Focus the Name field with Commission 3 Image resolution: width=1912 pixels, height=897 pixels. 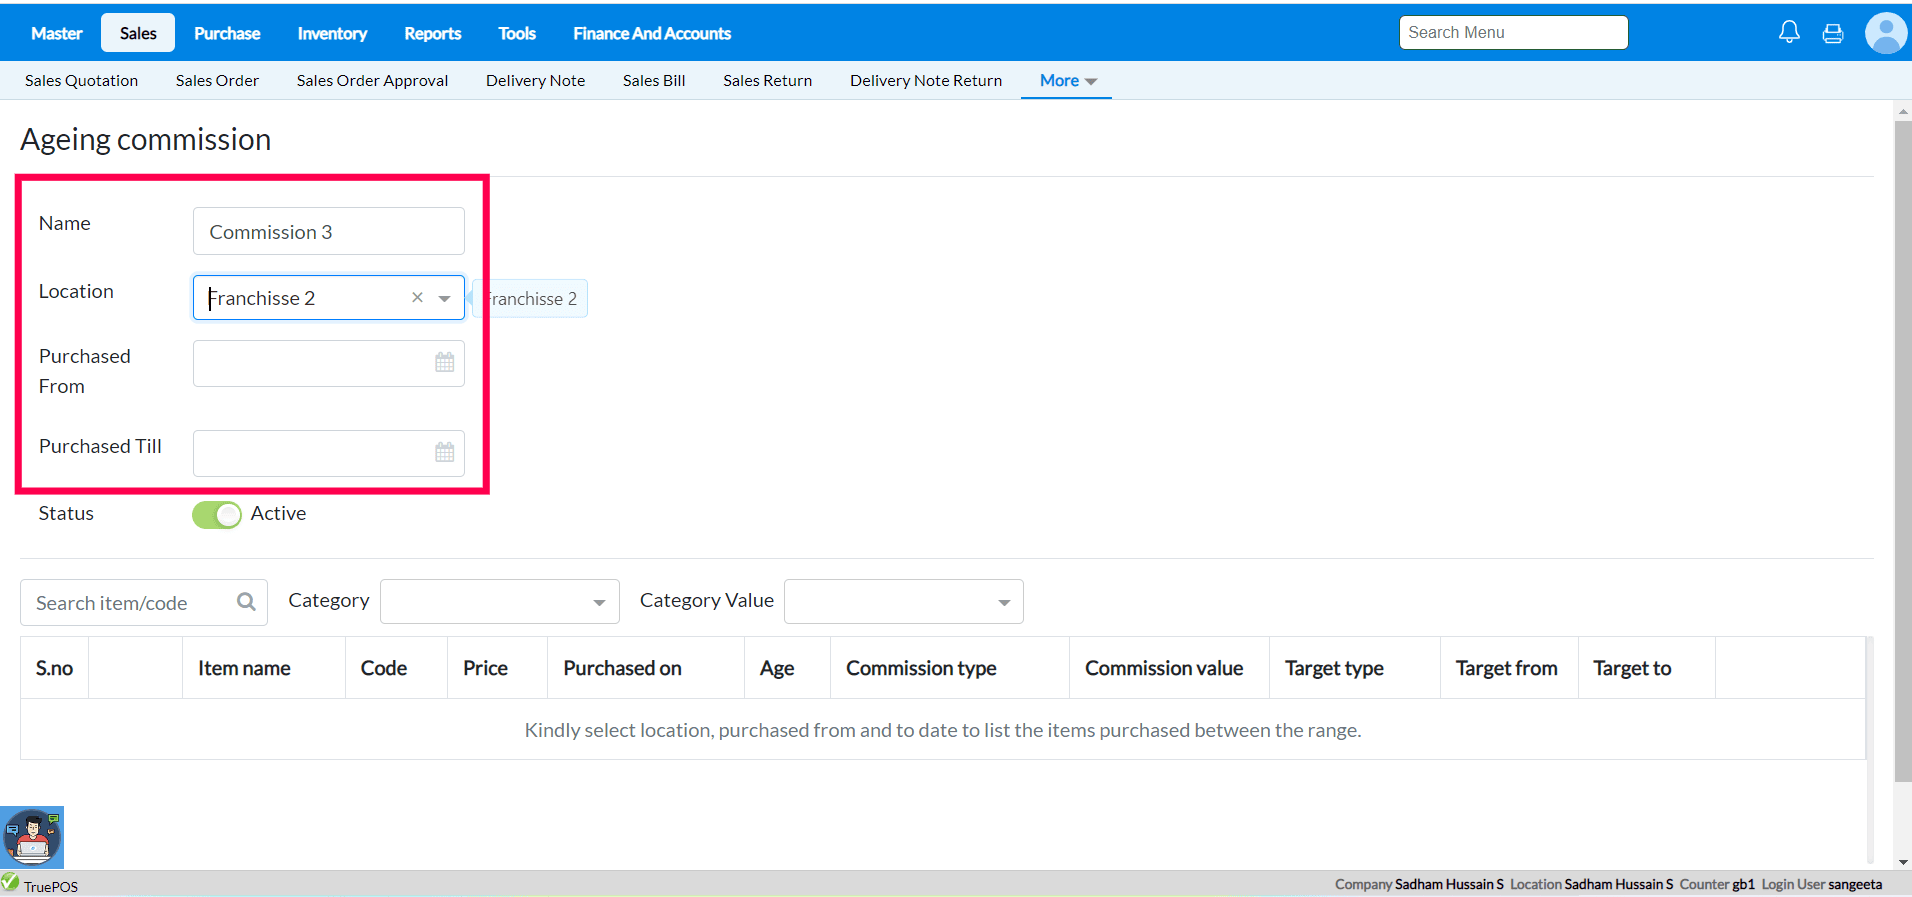(x=328, y=231)
